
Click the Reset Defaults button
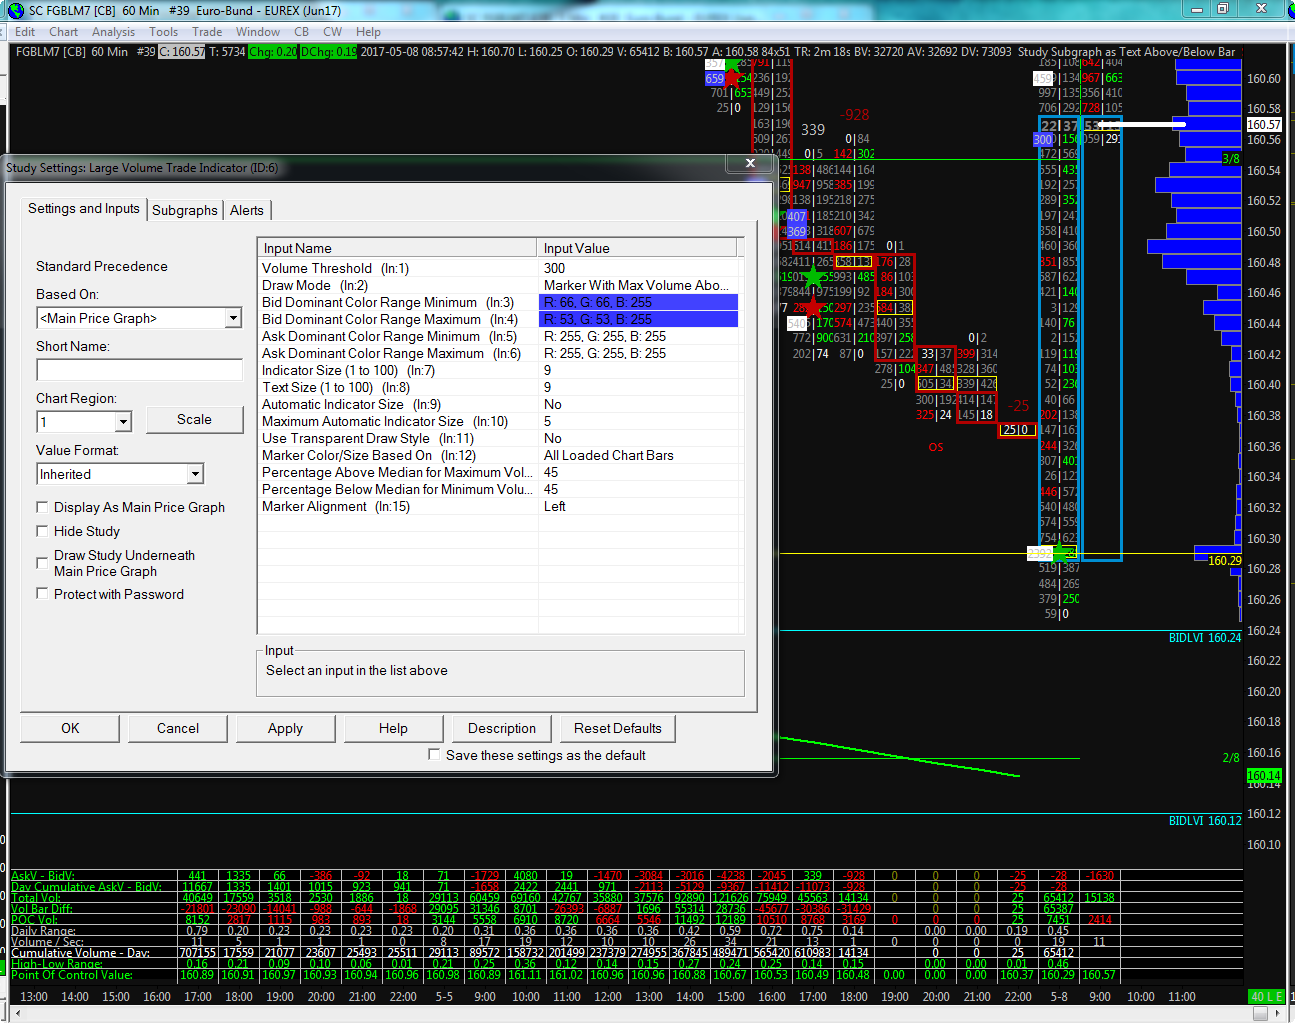pyautogui.click(x=617, y=728)
